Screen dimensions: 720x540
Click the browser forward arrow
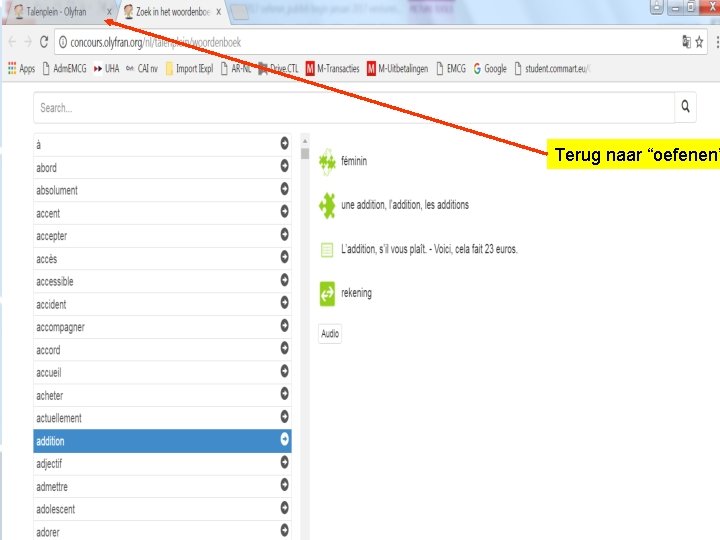(x=28, y=42)
